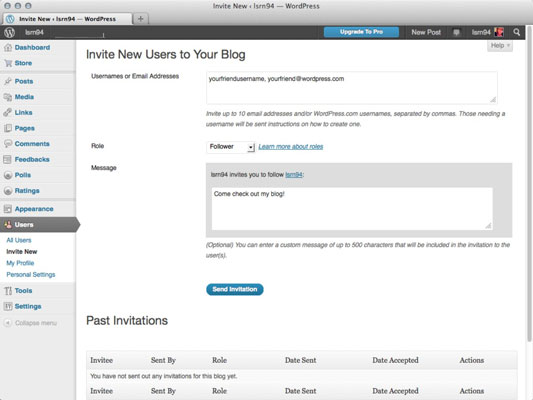Click the Users icon in sidebar

8,225
